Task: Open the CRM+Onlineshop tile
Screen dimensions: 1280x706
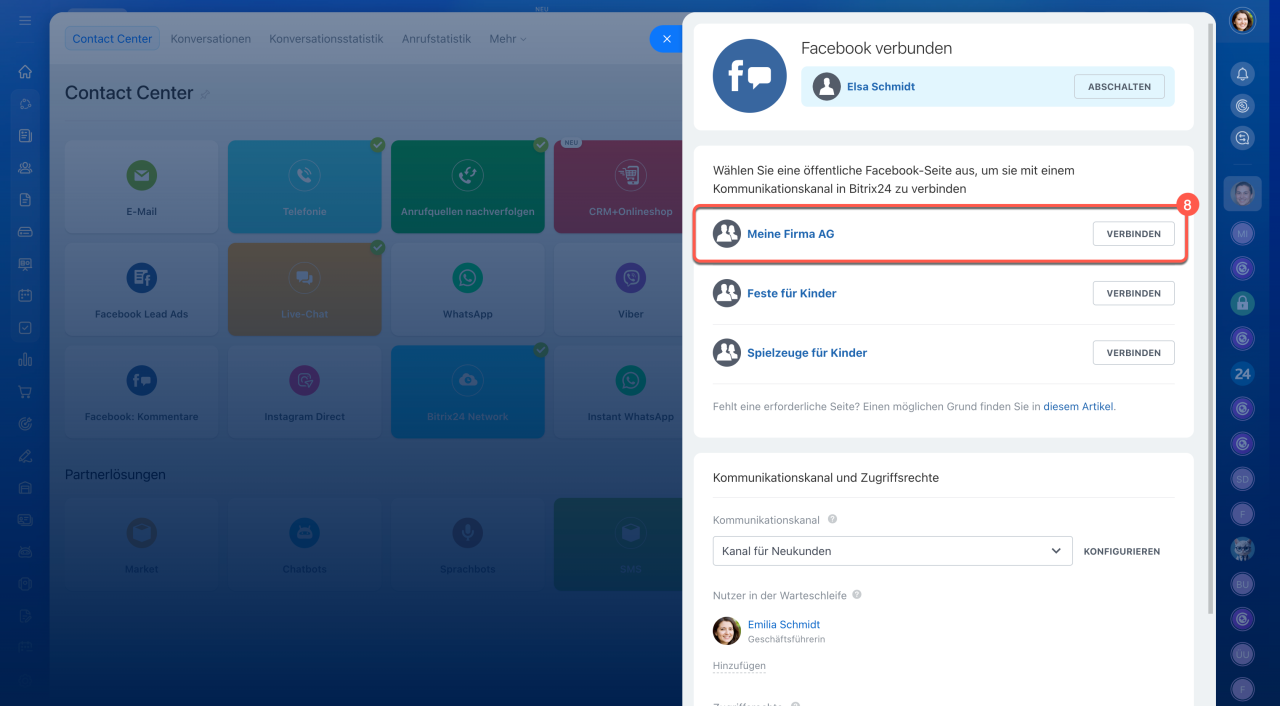Action: click(x=617, y=187)
